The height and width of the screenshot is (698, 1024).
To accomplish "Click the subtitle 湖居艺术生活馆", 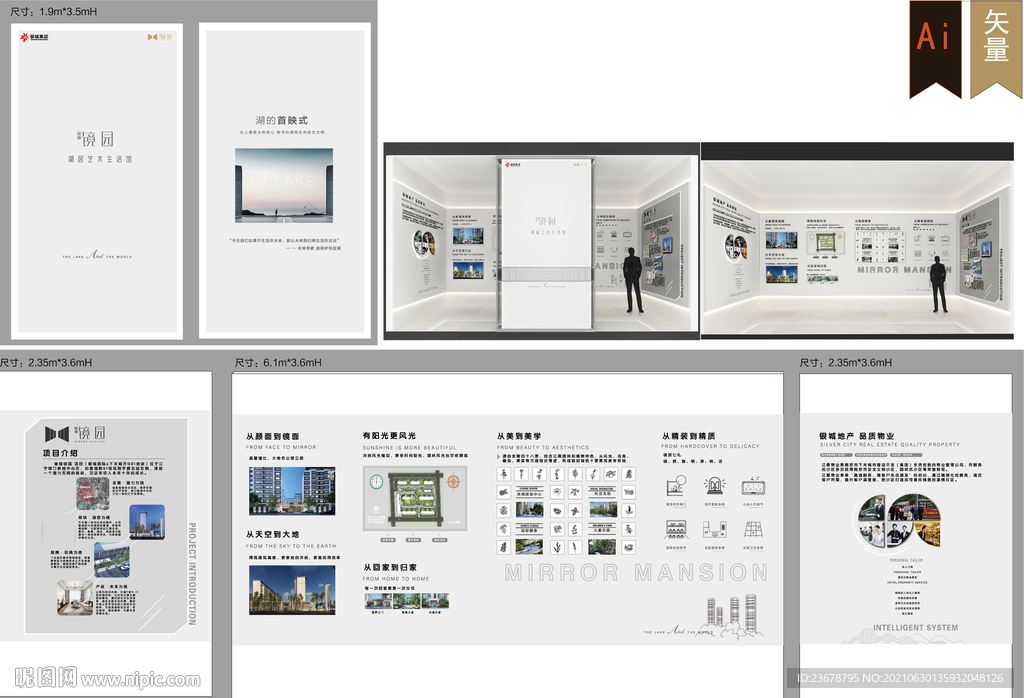I will (100, 159).
